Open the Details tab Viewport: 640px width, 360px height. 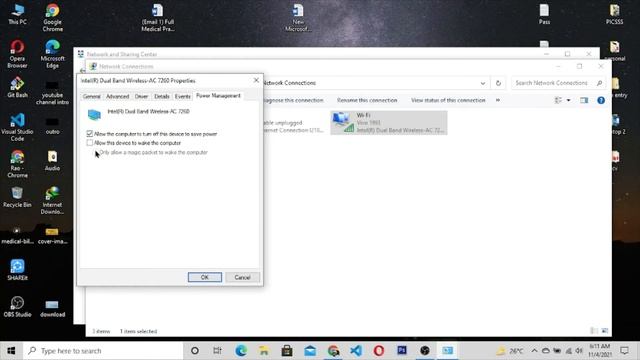162,96
